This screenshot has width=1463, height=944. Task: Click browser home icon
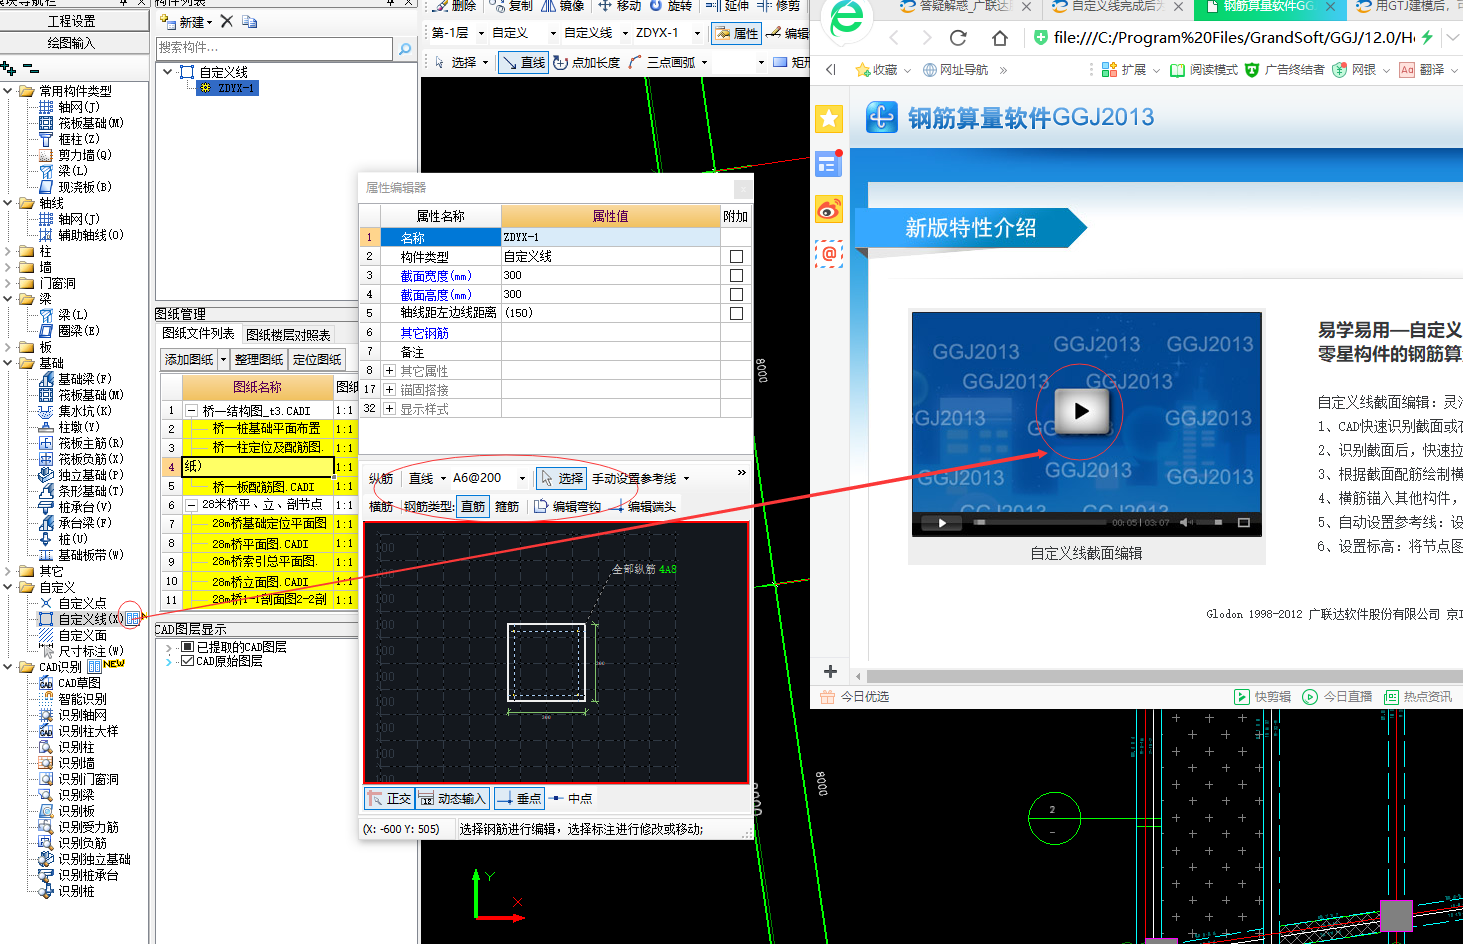pos(1000,38)
